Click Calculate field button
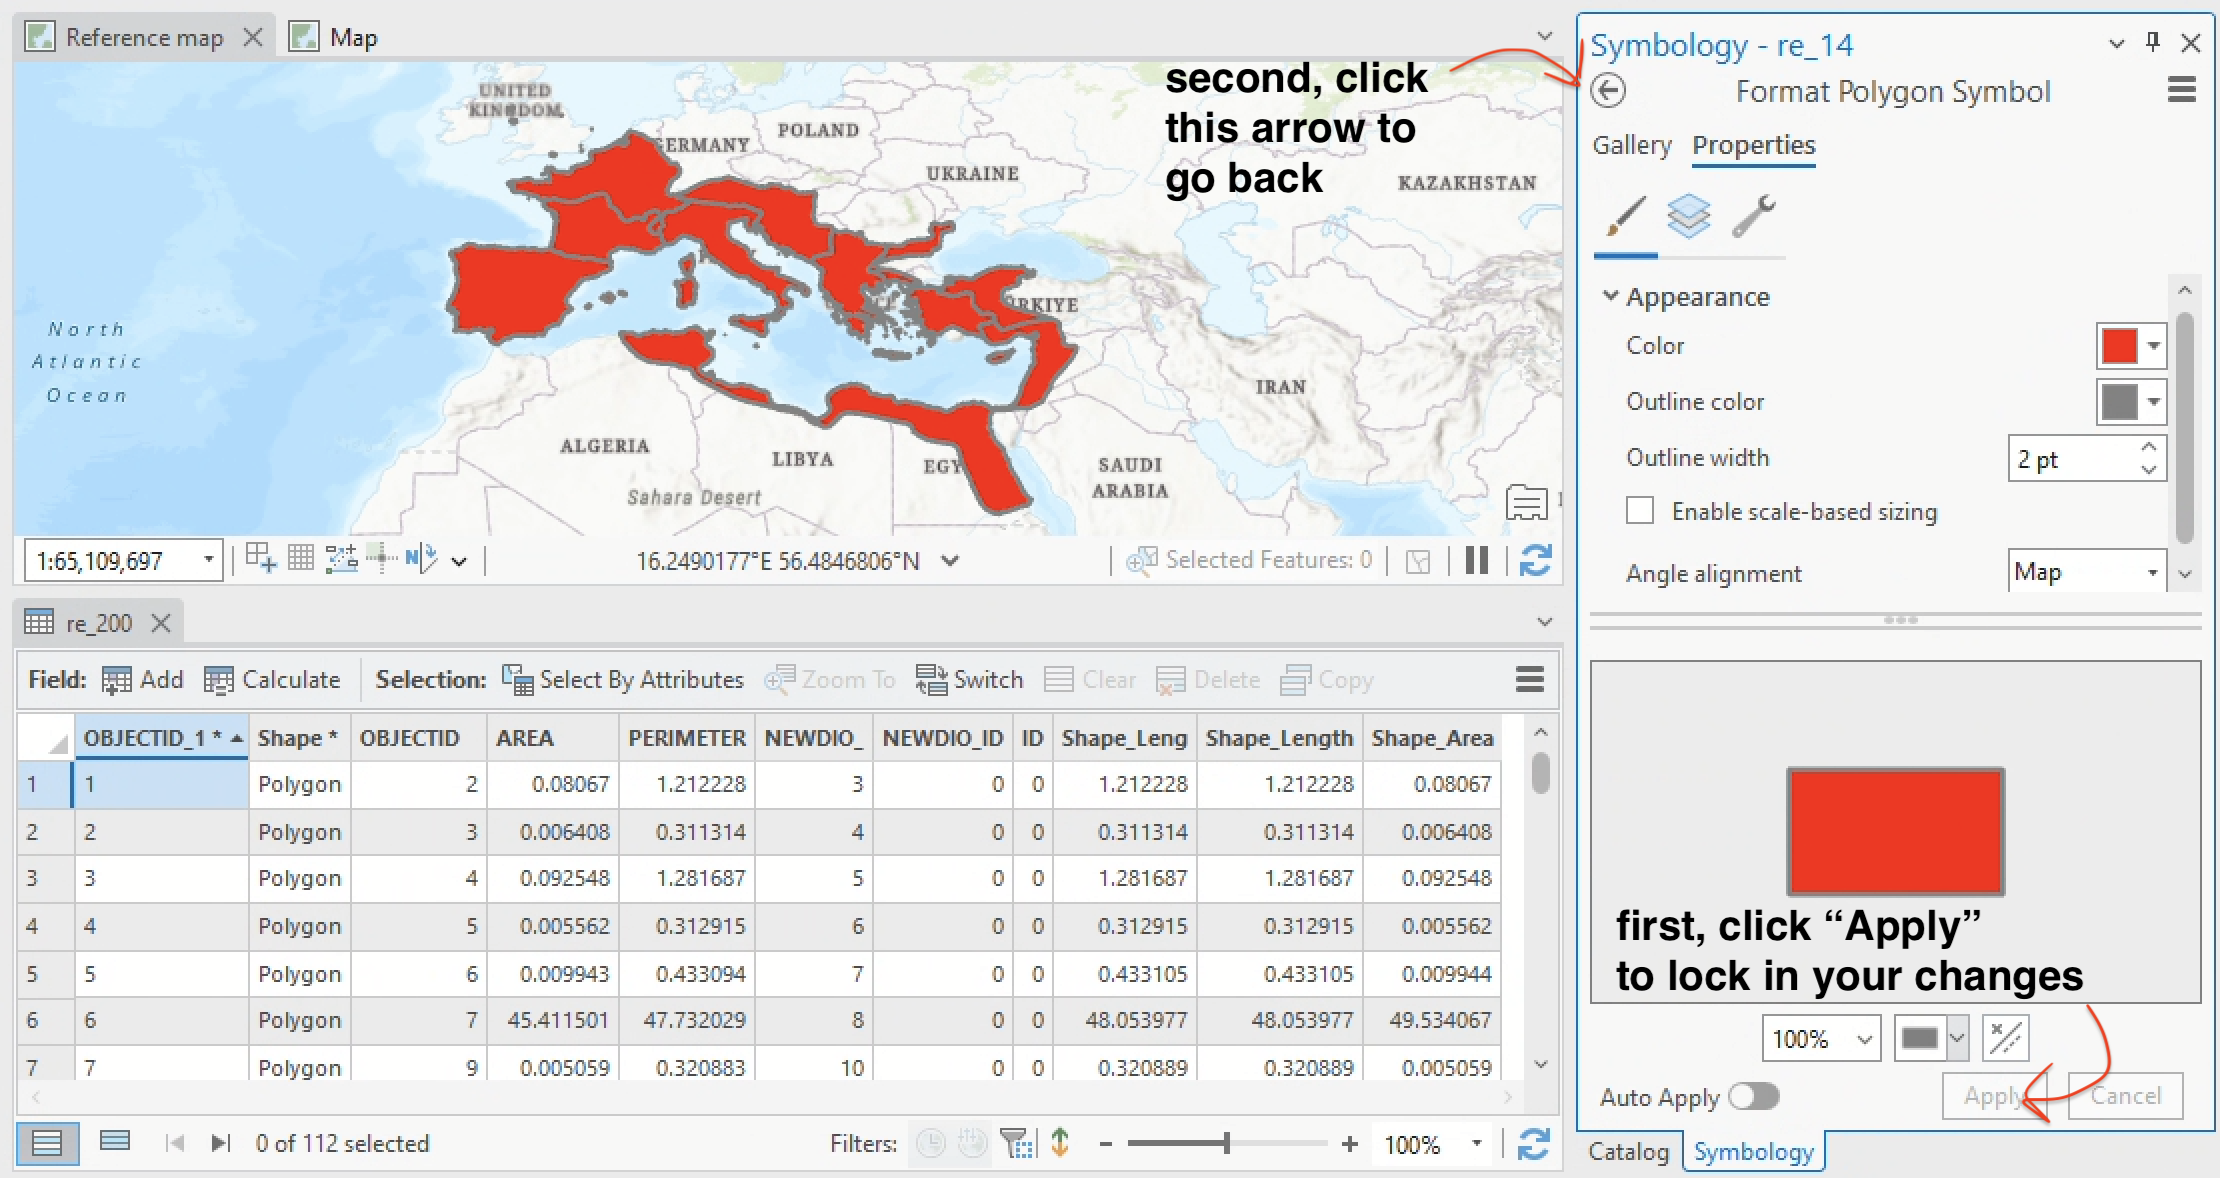Screen dimensions: 2220x1178 pyautogui.click(x=272, y=680)
